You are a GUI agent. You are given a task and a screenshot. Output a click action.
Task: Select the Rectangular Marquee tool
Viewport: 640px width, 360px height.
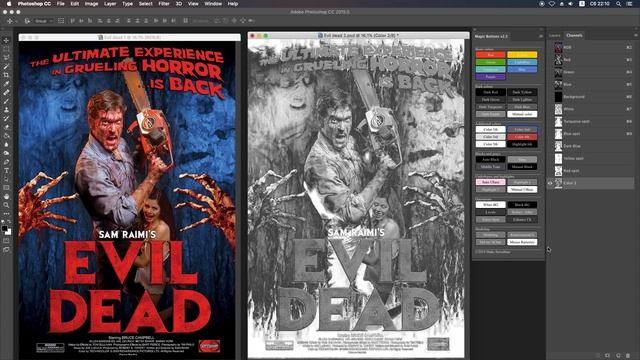point(6,49)
